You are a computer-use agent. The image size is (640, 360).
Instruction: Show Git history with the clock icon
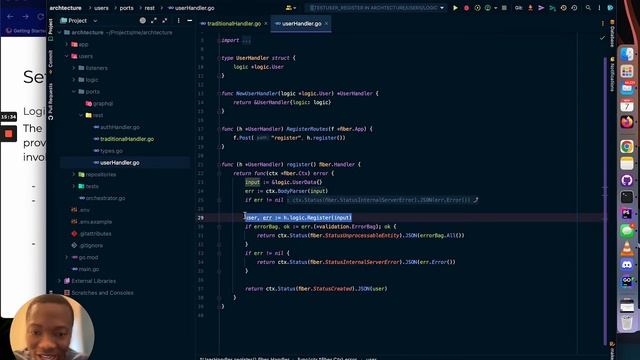tap(563, 8)
